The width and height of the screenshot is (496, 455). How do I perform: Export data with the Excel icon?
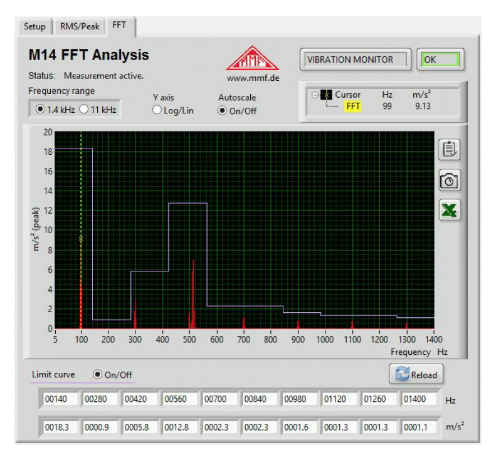pyautogui.click(x=449, y=210)
